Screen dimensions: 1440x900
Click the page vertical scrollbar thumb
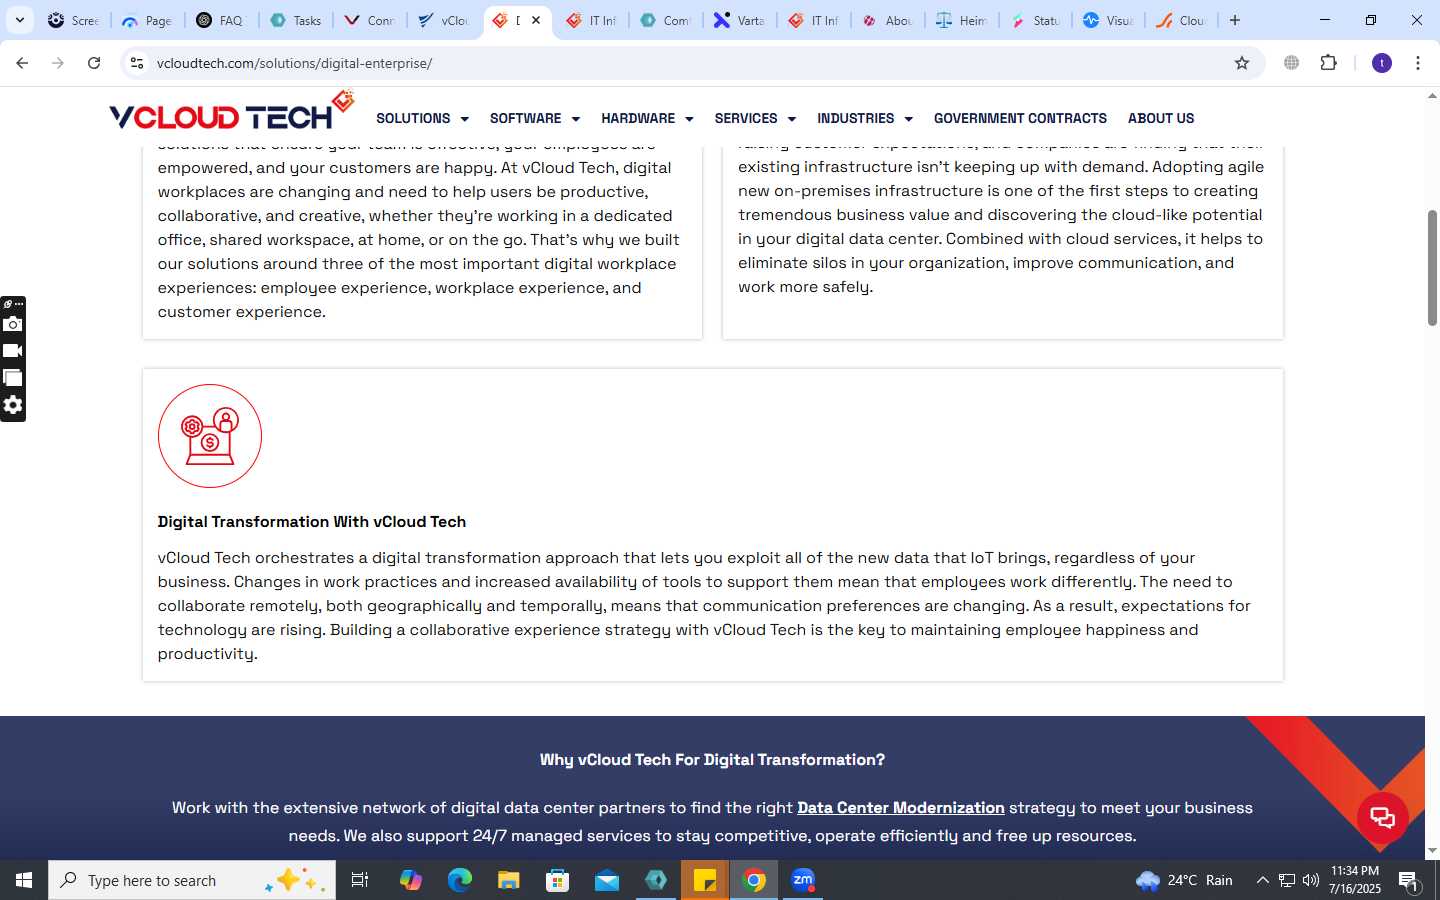pos(1432,267)
